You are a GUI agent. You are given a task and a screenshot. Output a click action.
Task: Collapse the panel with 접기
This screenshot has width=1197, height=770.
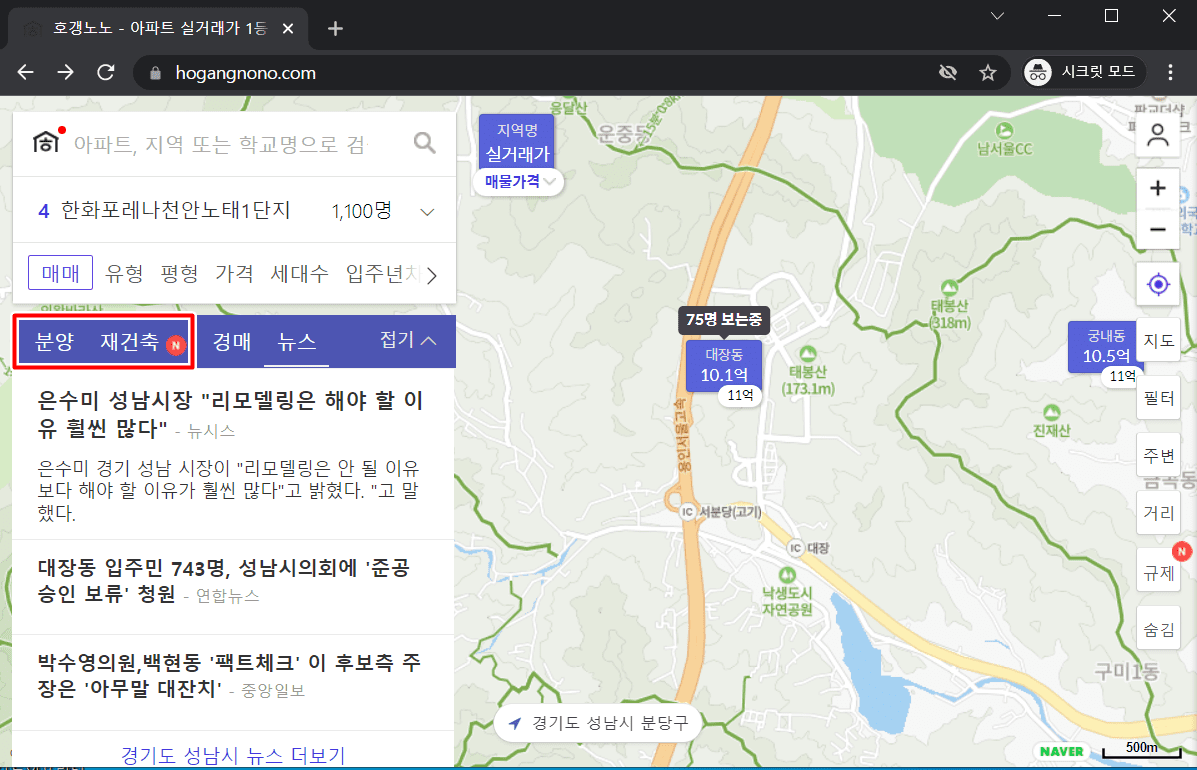pyautogui.click(x=408, y=340)
